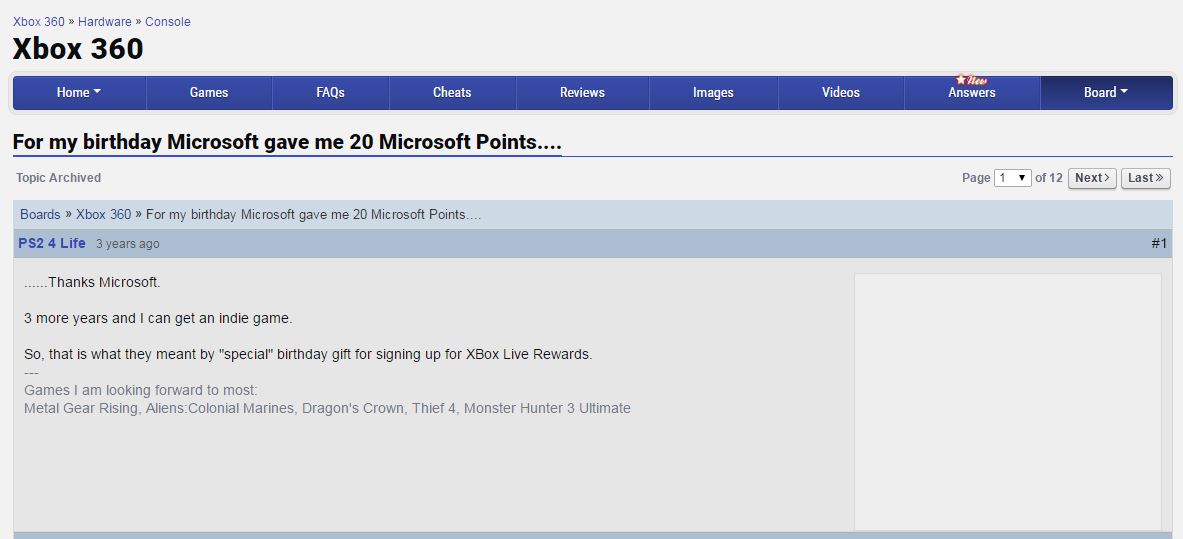
Task: Click the '......Thanks Microsoft.' line
Action: 92,283
